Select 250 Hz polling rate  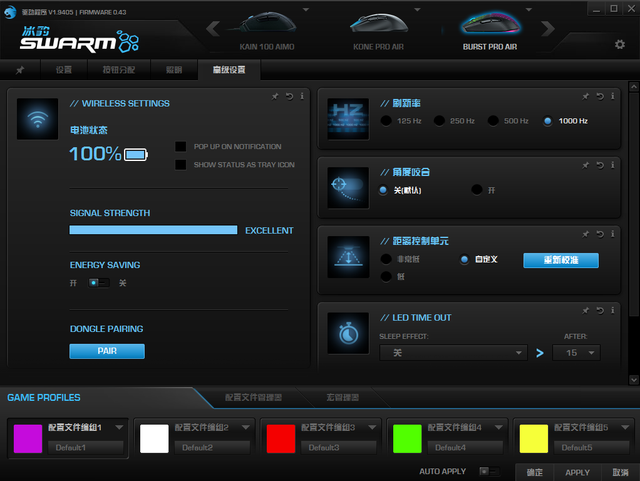439,121
